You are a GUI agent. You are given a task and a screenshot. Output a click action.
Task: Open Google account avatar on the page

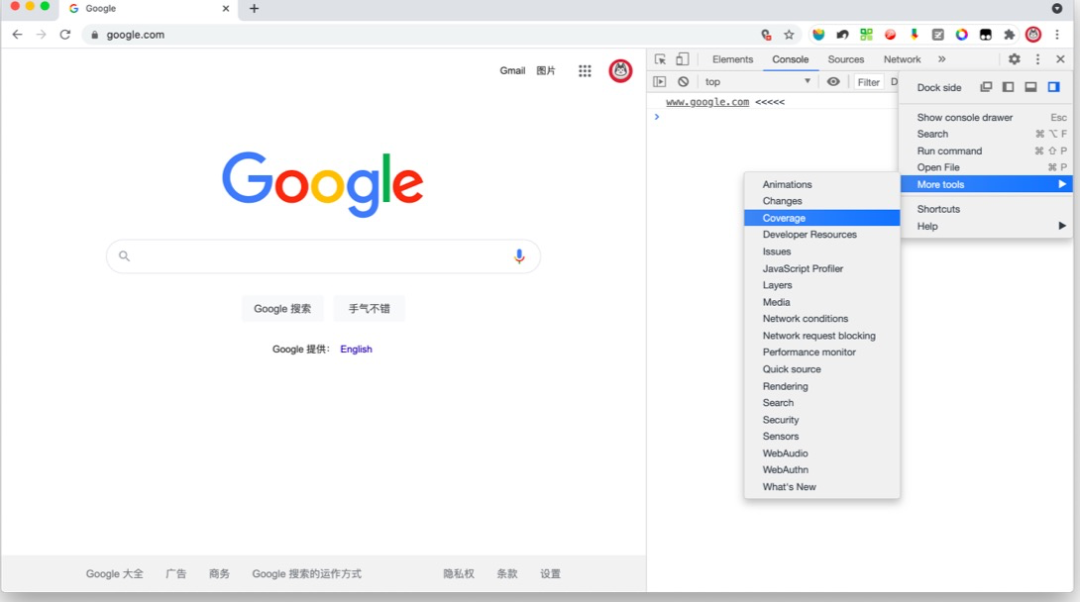(620, 70)
